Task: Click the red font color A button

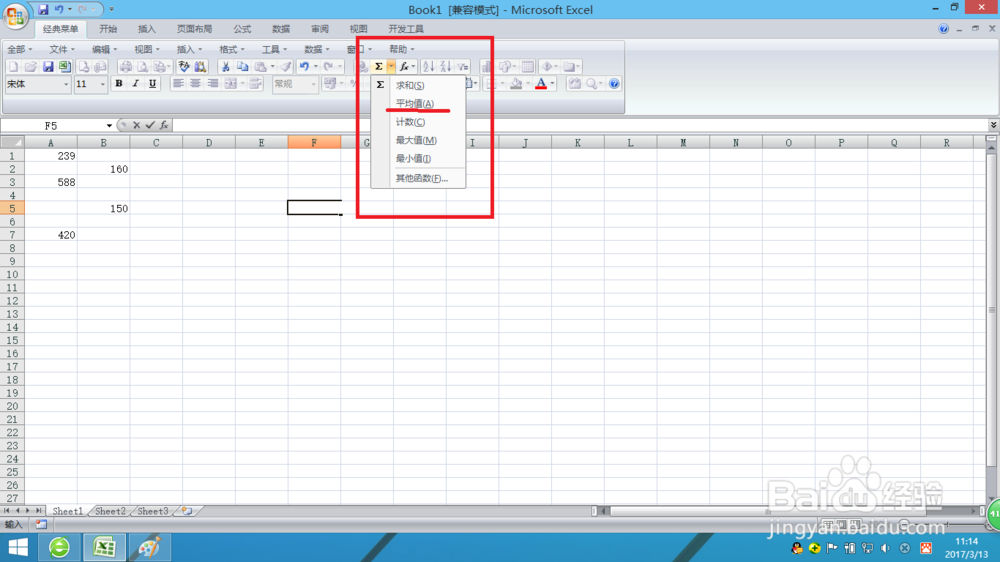Action: coord(541,84)
